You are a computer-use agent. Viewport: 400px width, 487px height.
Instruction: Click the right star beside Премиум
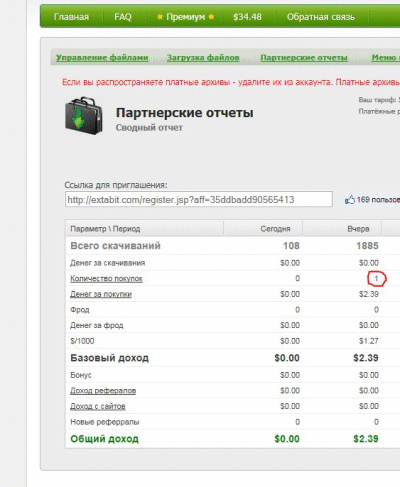(x=211, y=17)
